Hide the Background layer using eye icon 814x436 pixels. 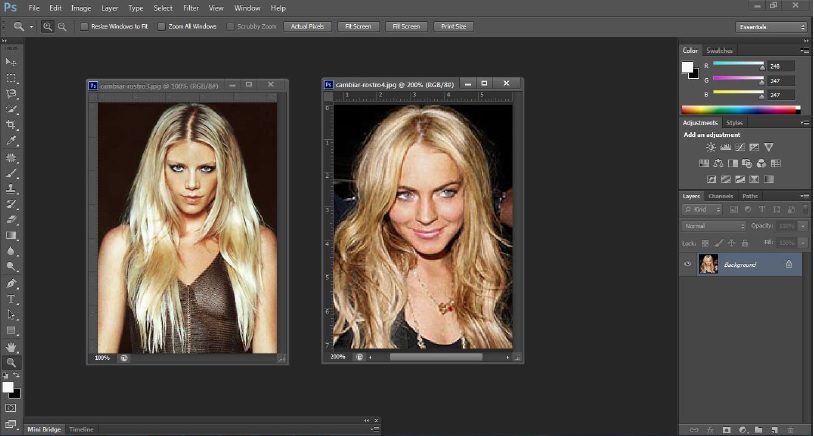click(687, 264)
